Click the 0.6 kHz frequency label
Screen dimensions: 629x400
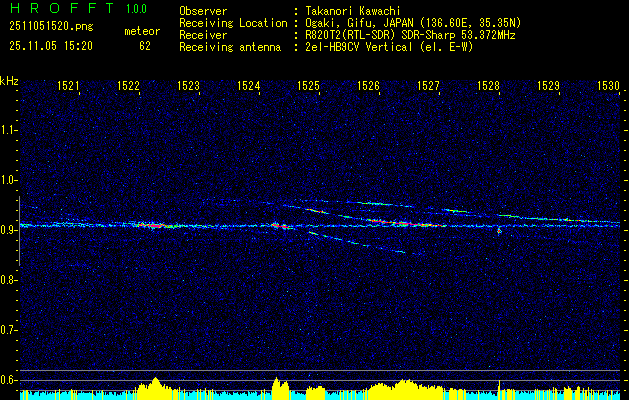(8, 380)
